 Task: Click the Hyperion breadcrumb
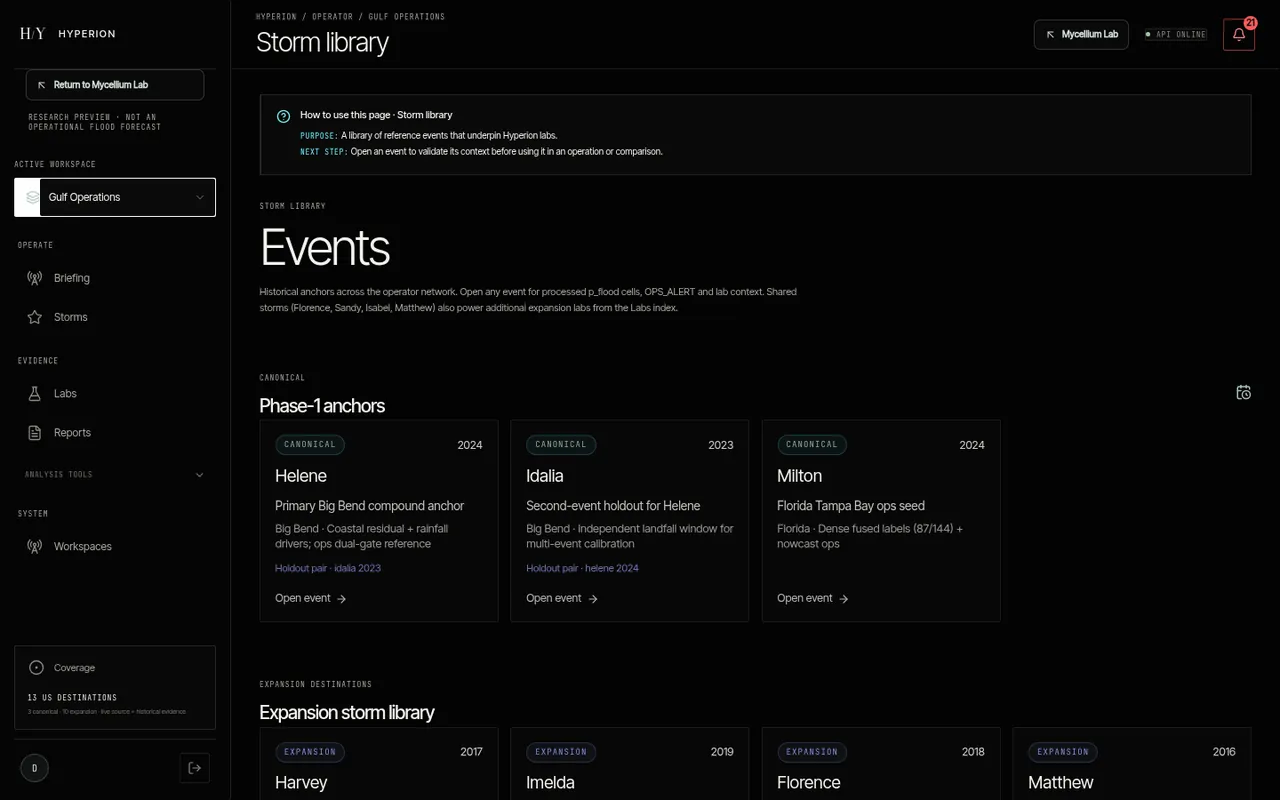coord(276,17)
